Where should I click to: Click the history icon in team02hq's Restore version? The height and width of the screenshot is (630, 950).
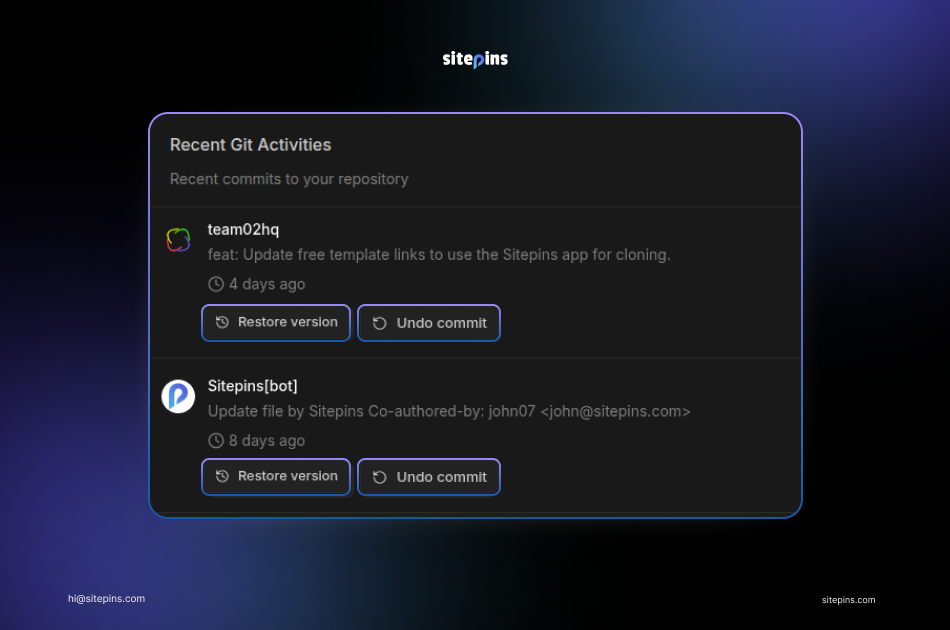[x=223, y=323]
